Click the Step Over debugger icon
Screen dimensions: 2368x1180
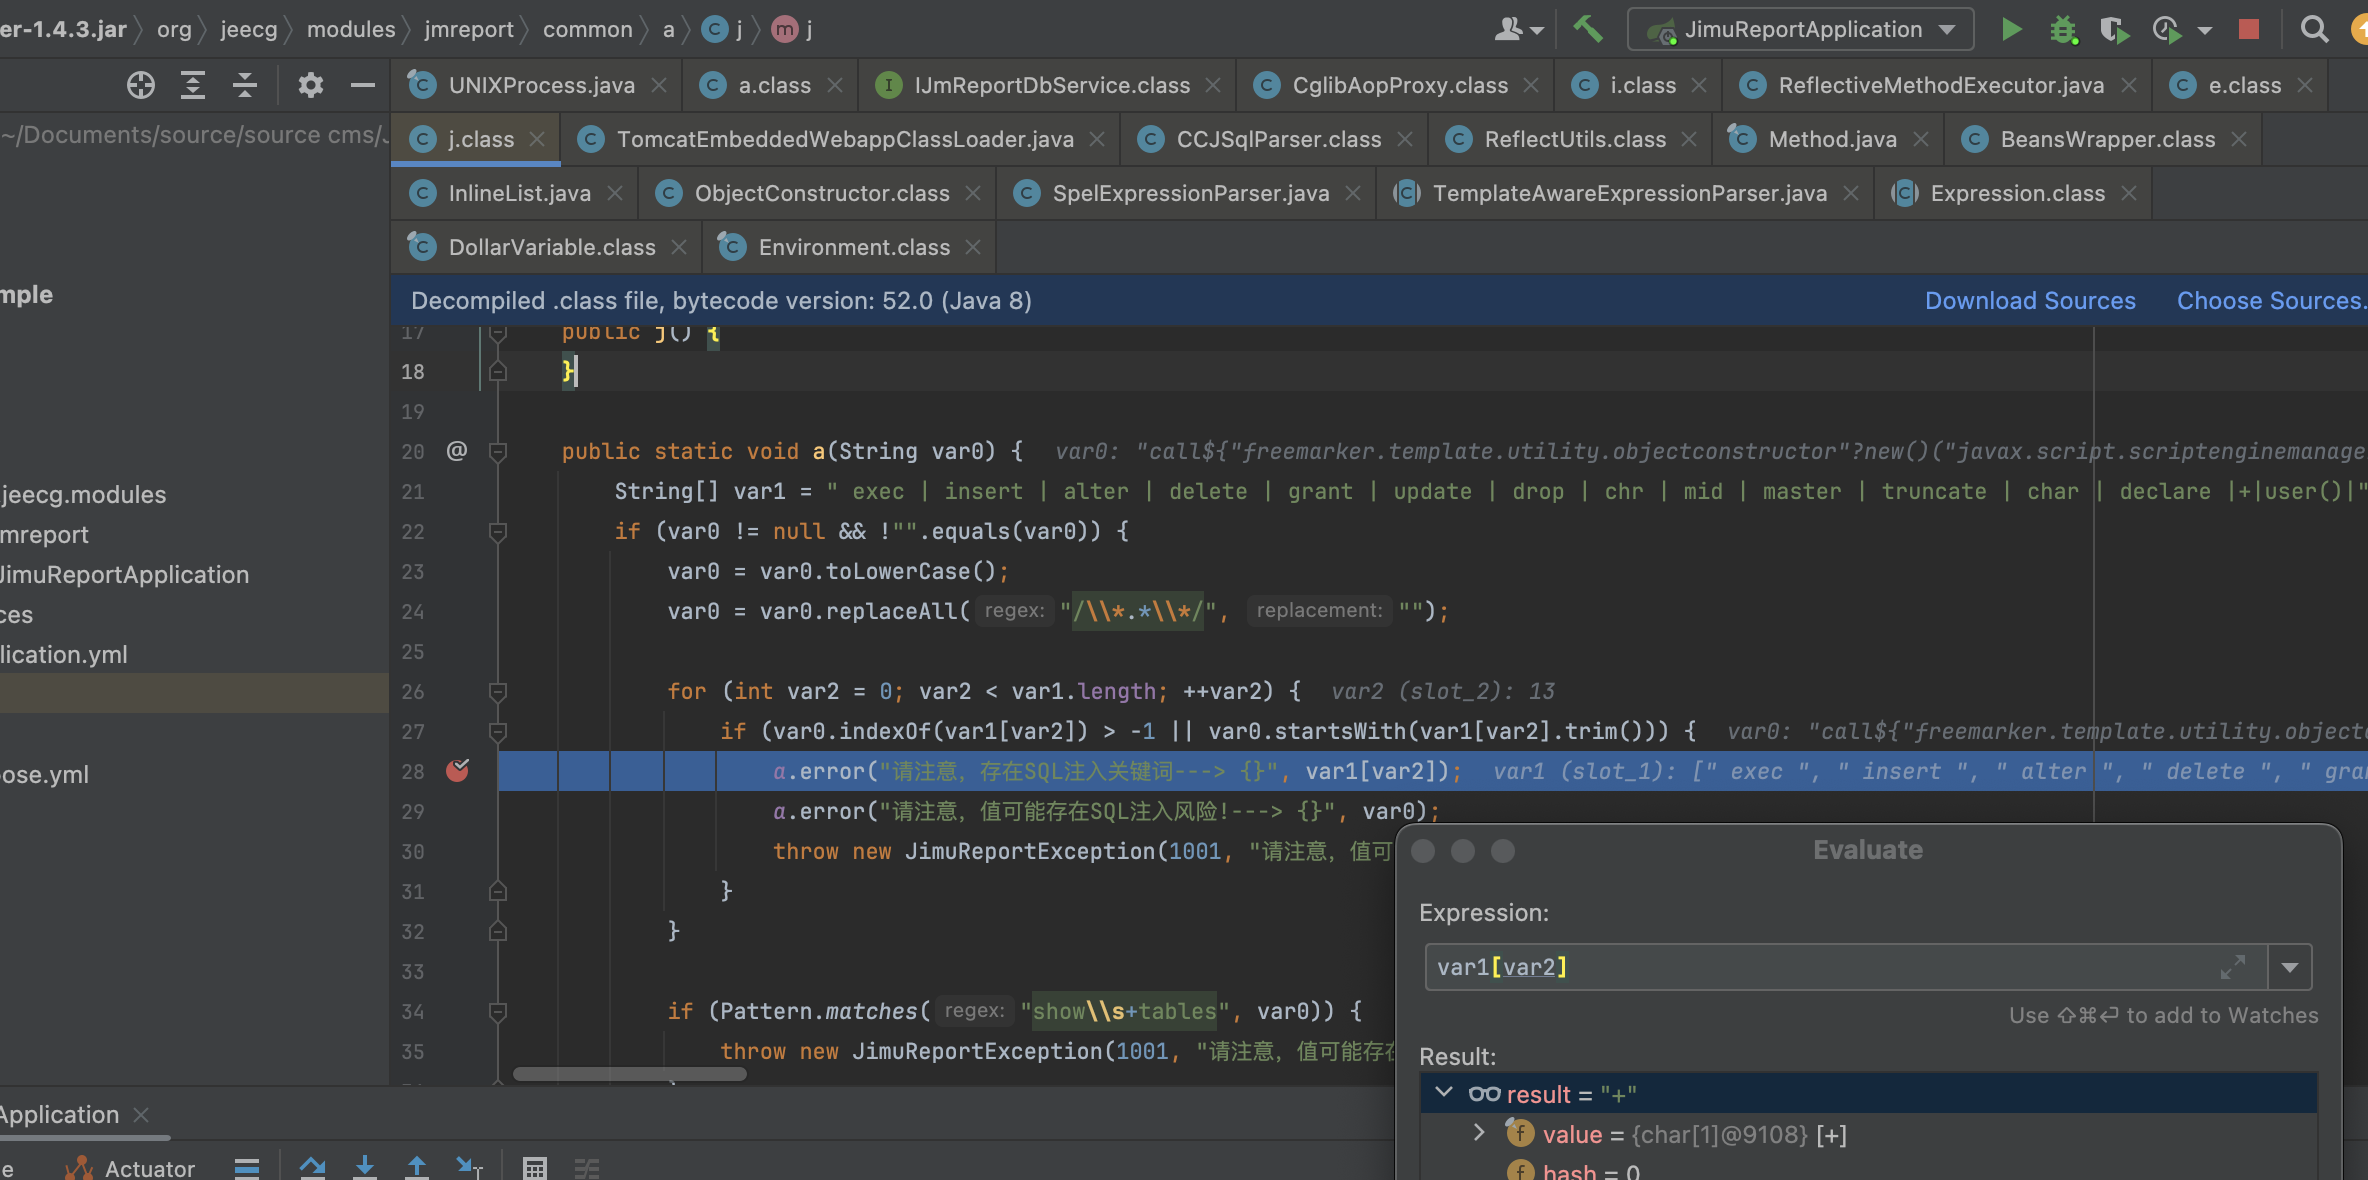[313, 1167]
